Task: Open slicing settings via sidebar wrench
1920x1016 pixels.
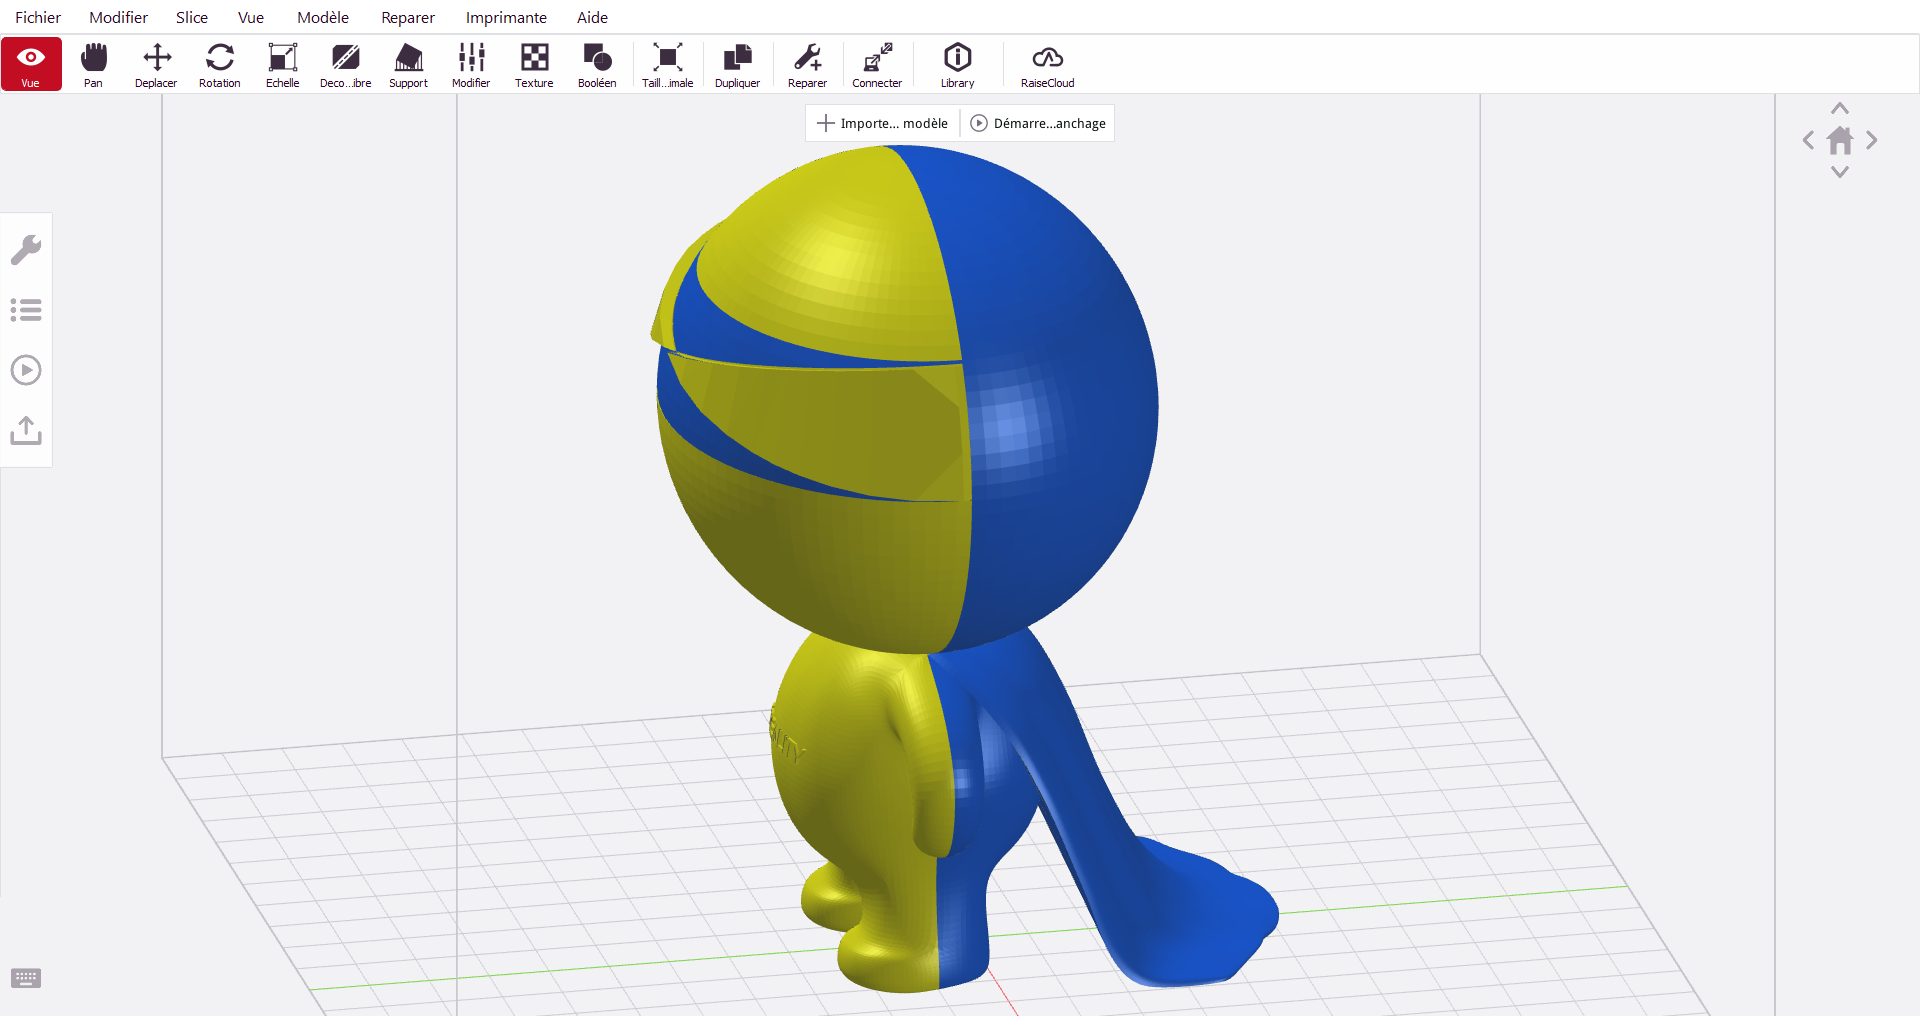Action: click(x=26, y=249)
